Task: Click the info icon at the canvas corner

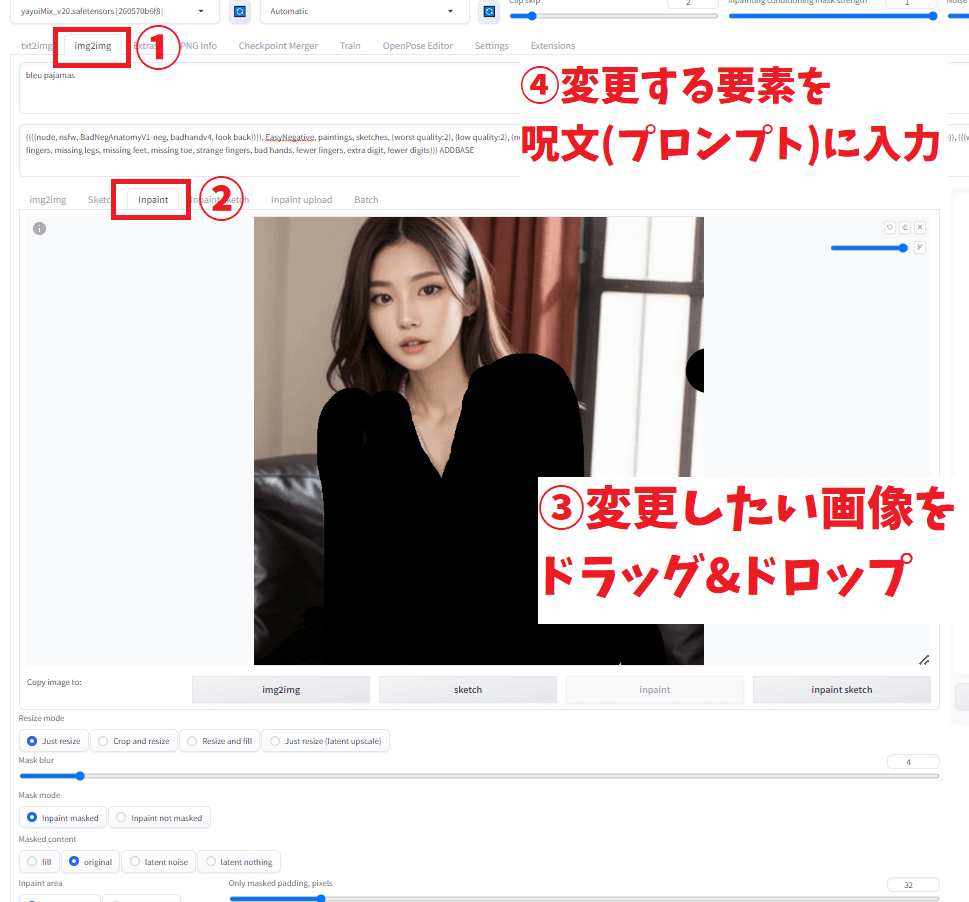Action: [39, 228]
